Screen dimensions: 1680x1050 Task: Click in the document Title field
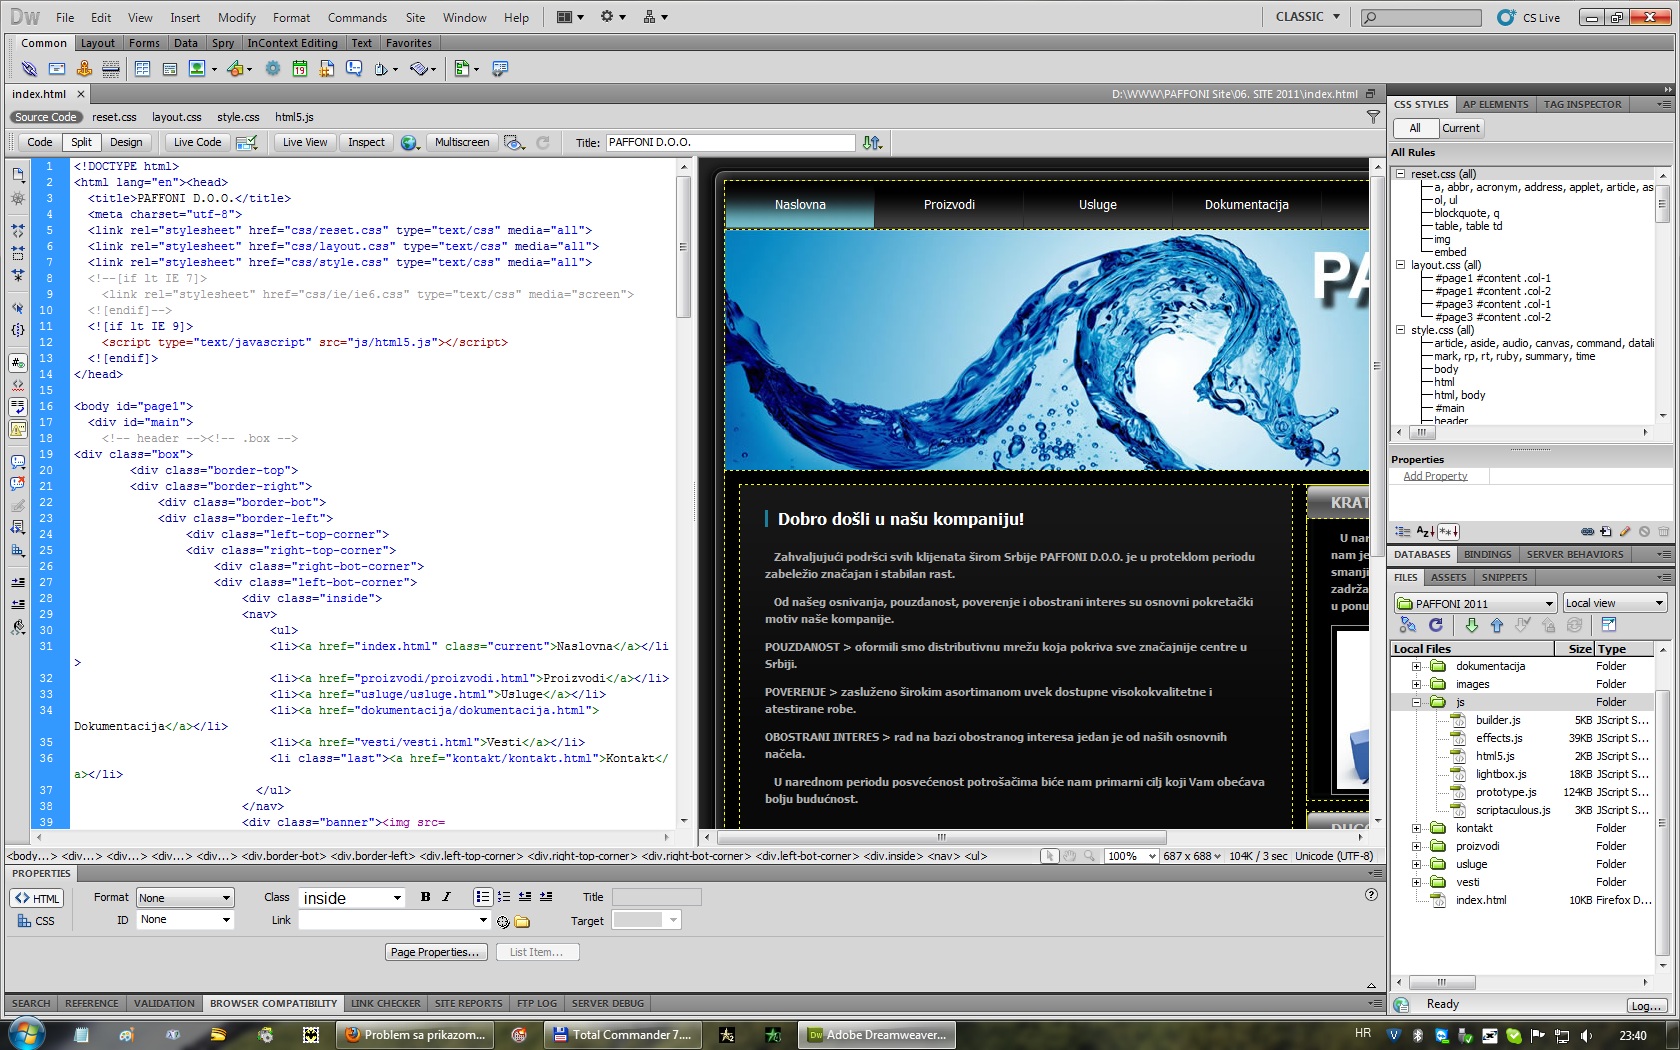pos(730,142)
